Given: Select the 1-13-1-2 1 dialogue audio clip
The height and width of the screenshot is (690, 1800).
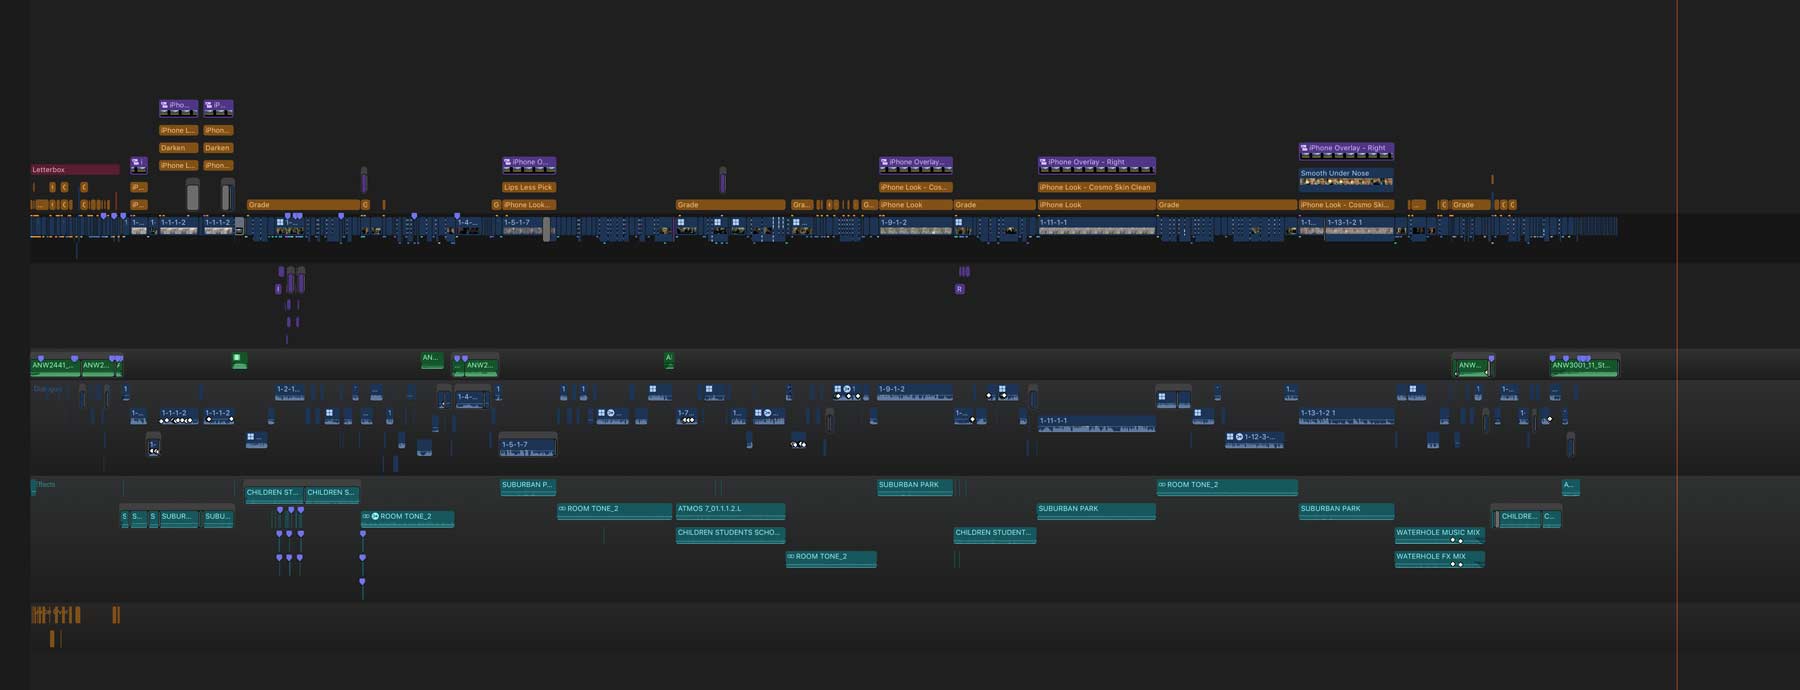Looking at the screenshot, I should coord(1346,417).
